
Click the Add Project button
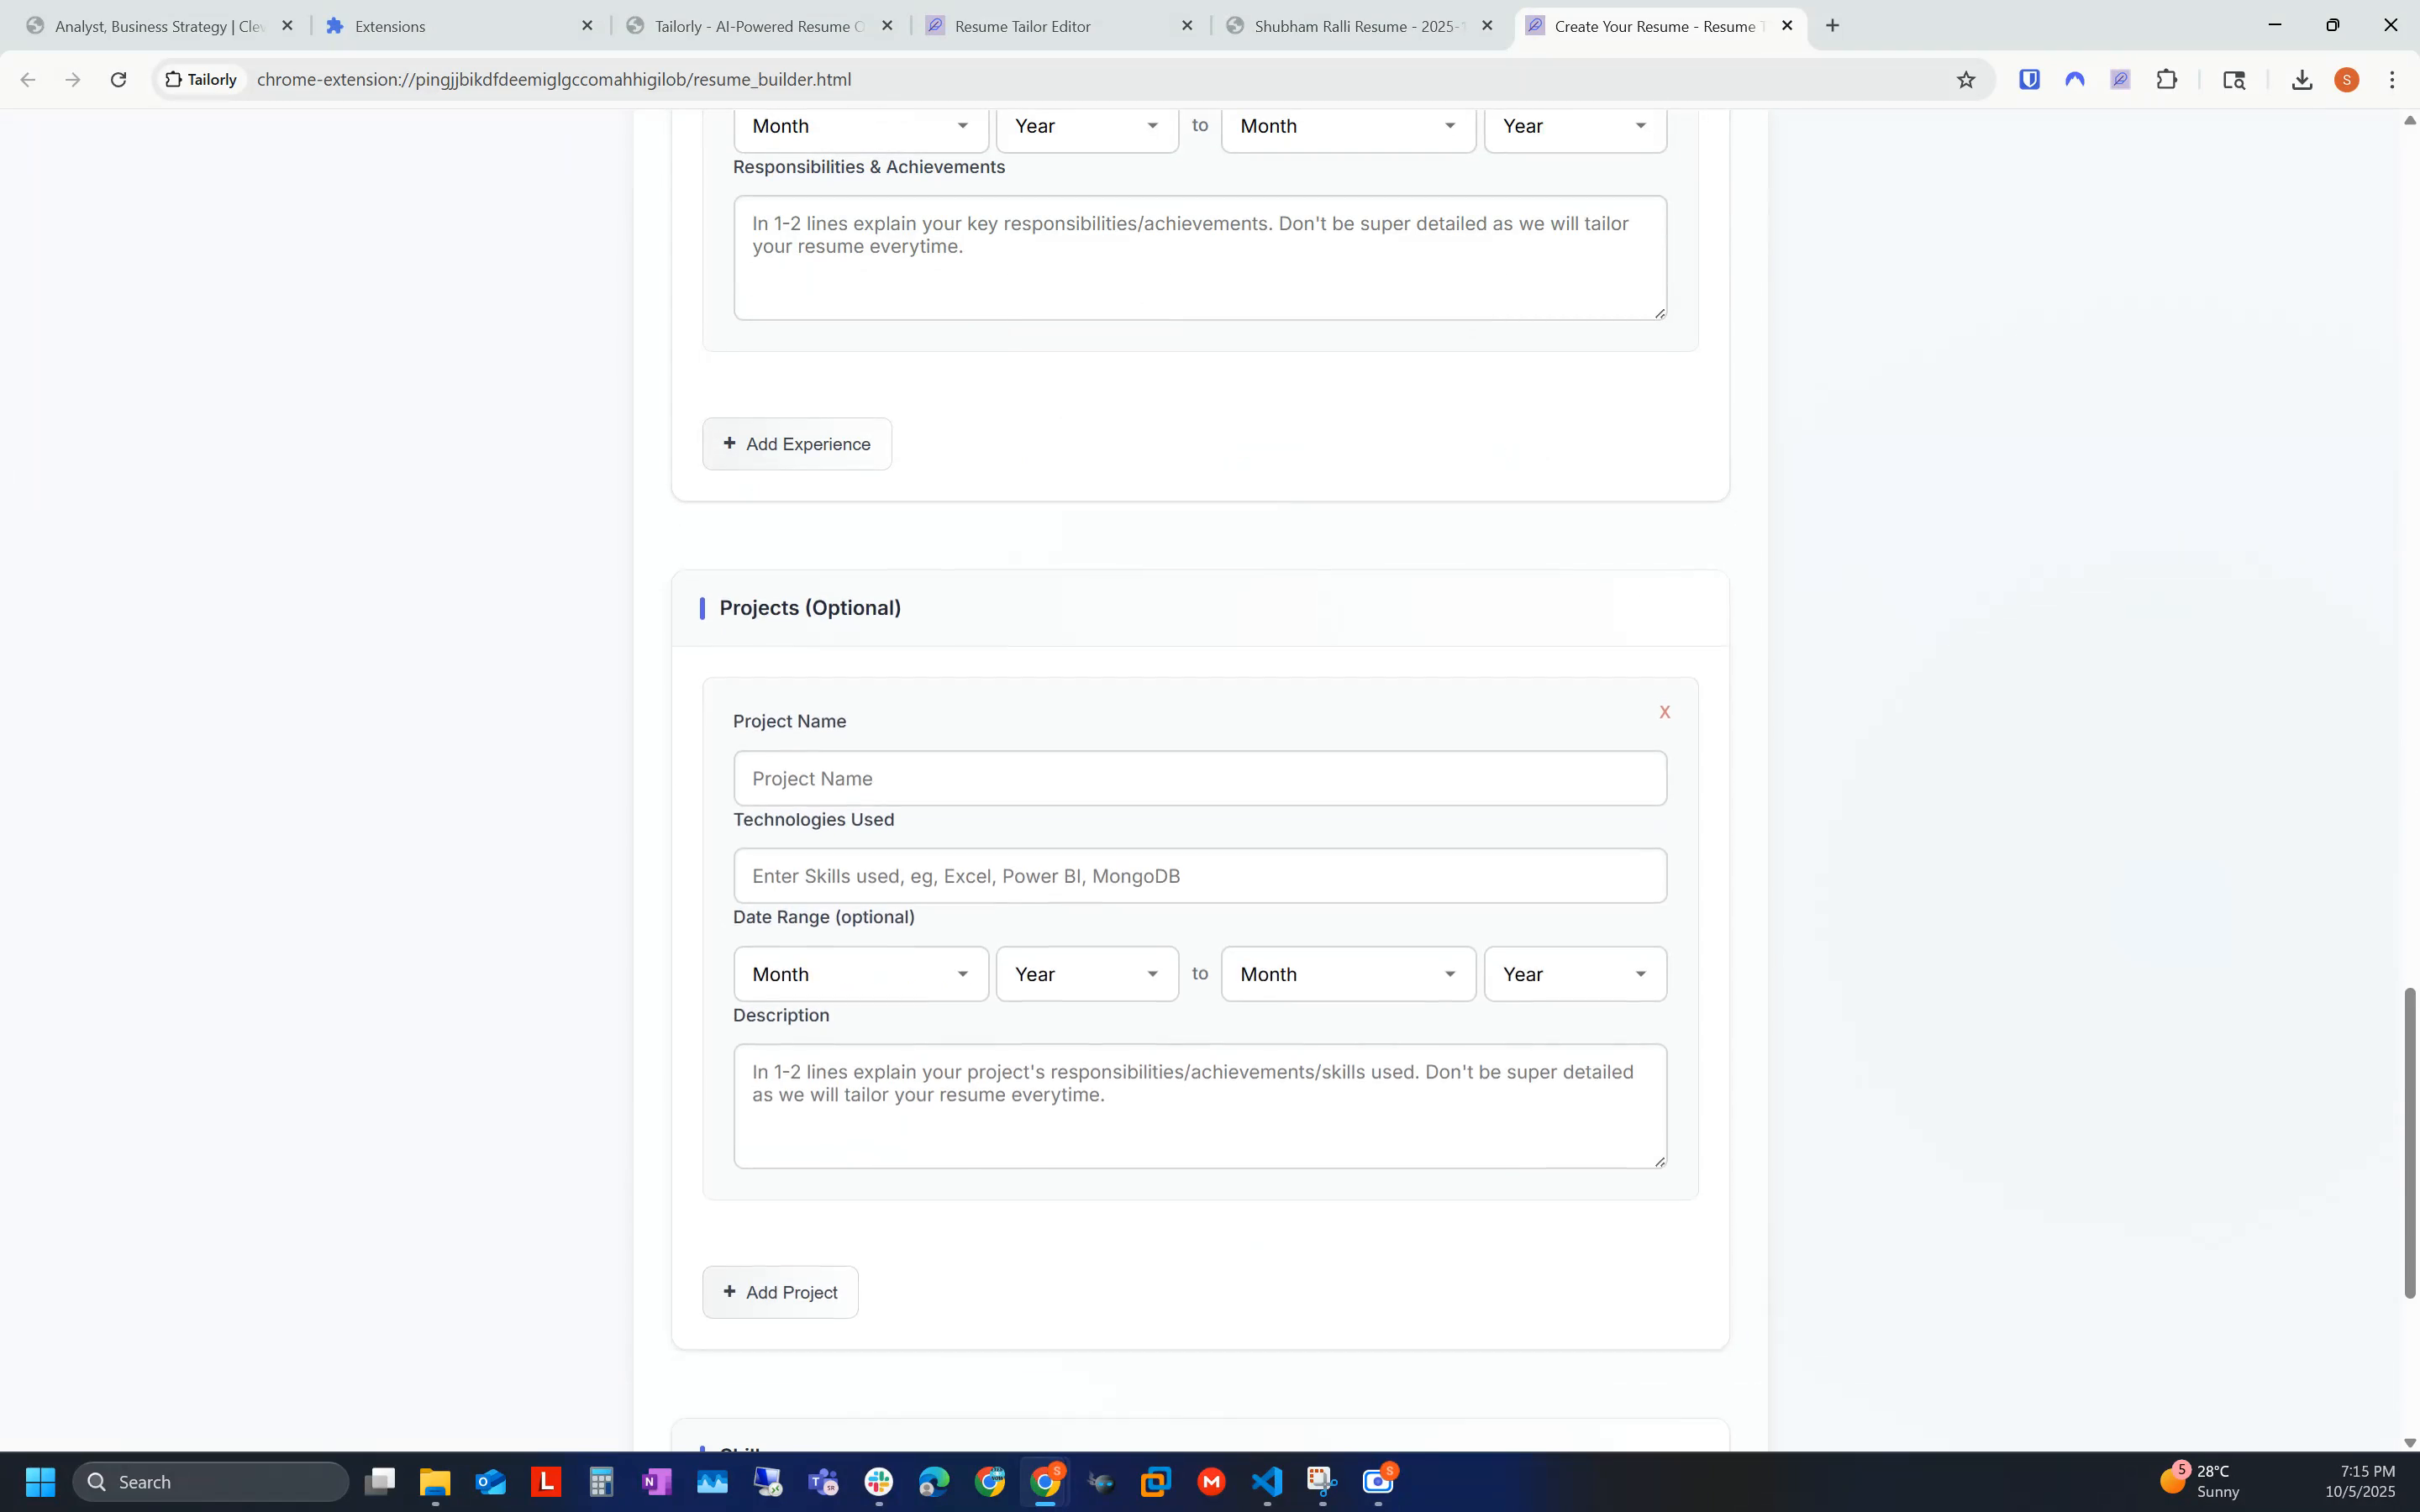pyautogui.click(x=780, y=1291)
